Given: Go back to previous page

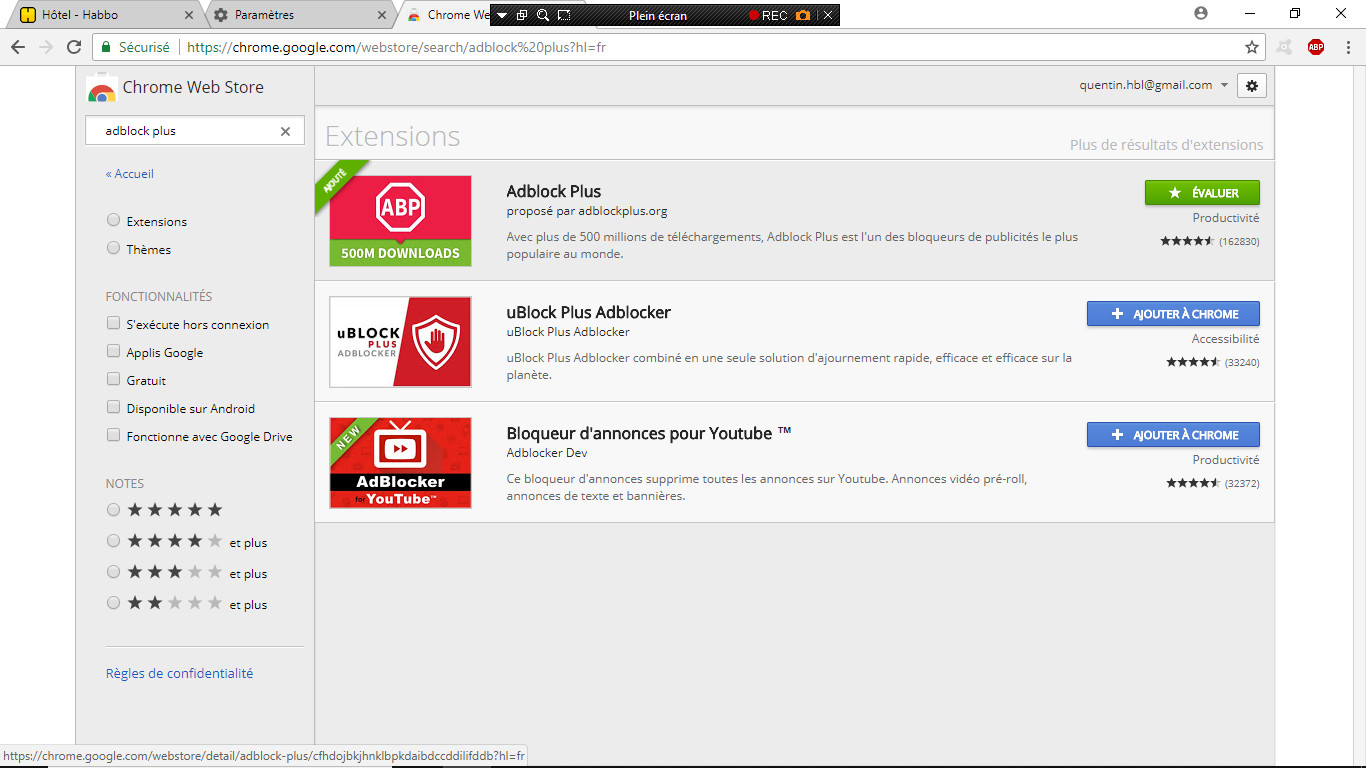Looking at the screenshot, I should [x=17, y=47].
